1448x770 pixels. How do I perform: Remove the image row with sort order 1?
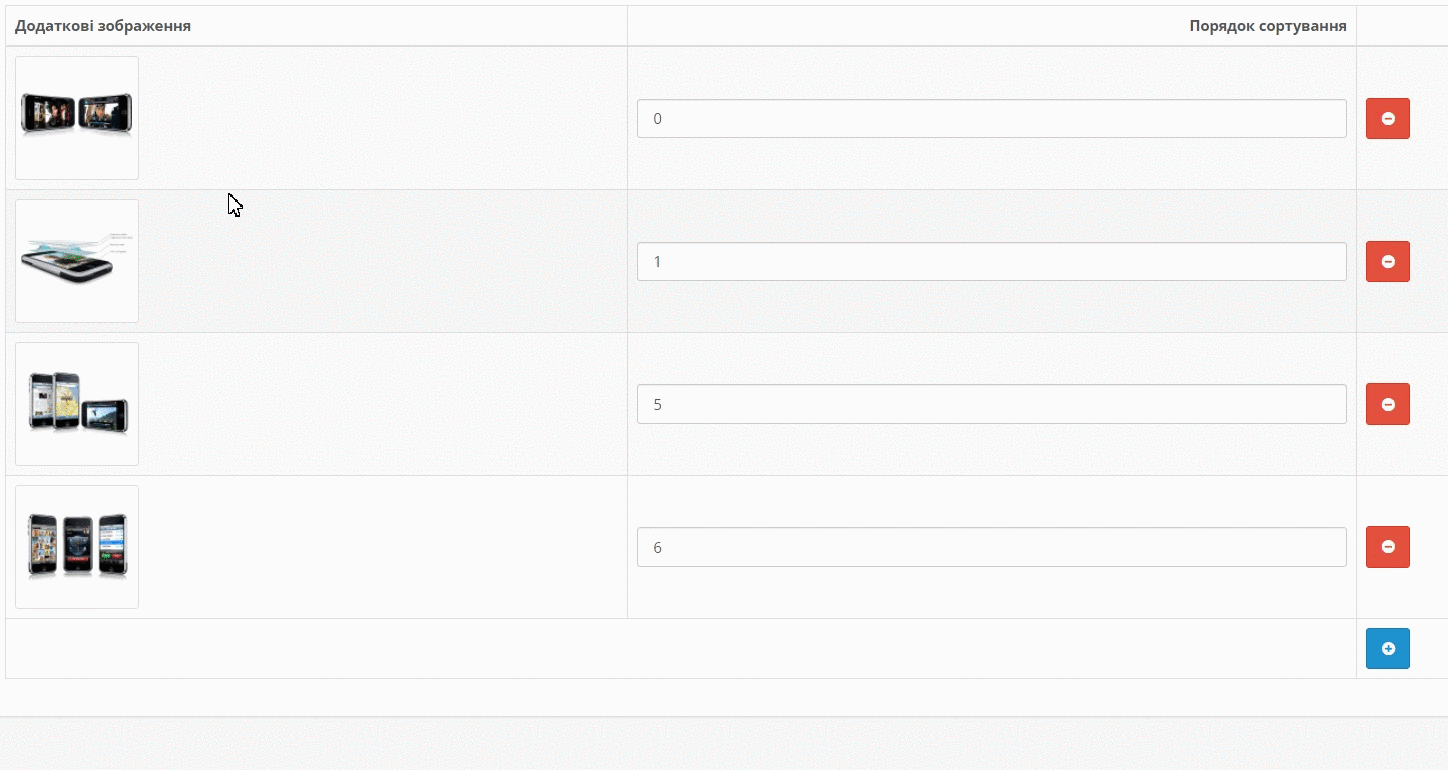[x=1387, y=261]
